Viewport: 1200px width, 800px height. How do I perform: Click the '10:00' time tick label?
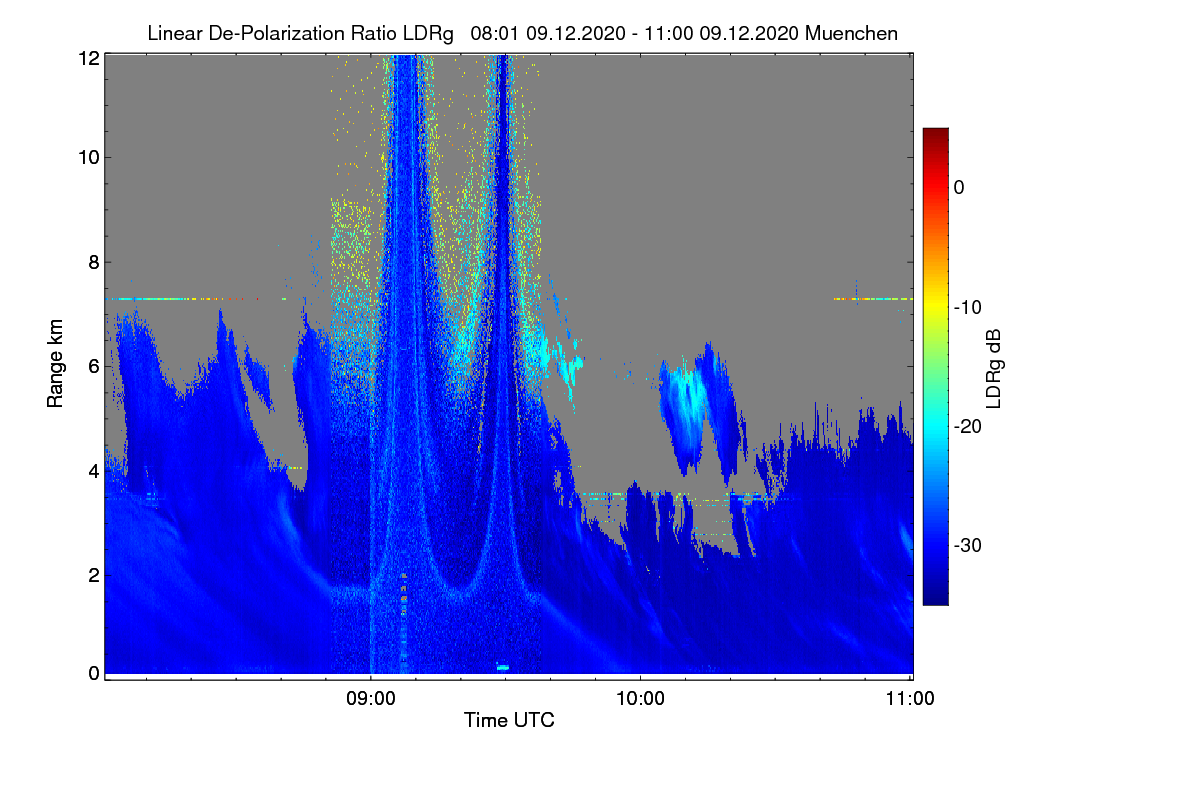641,698
